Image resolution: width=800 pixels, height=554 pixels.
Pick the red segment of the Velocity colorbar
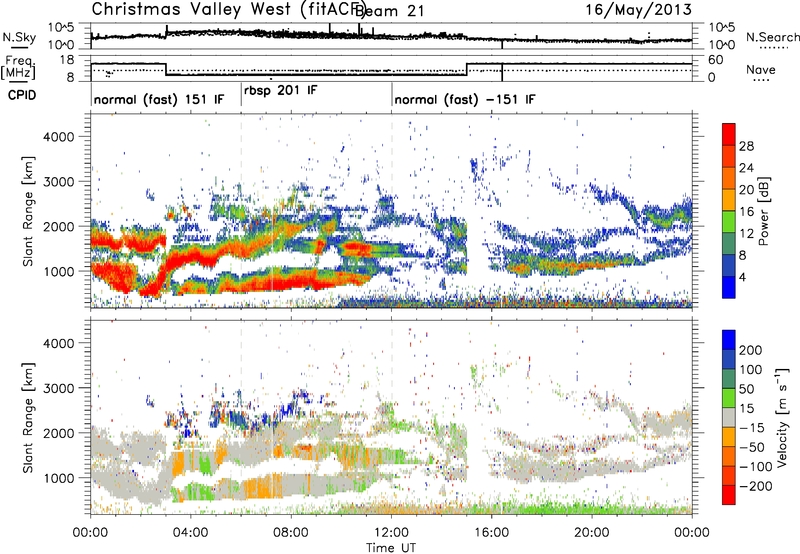[x=729, y=495]
